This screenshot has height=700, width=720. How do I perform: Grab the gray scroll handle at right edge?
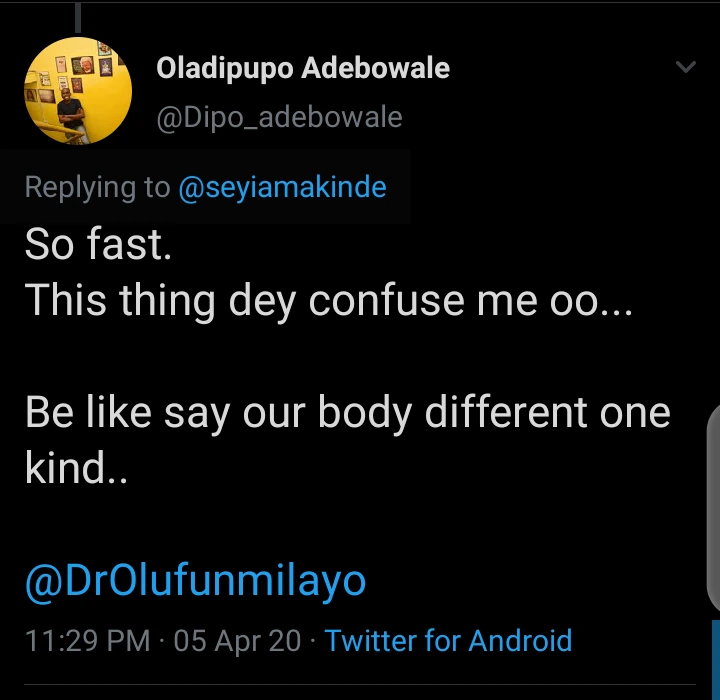[x=713, y=508]
